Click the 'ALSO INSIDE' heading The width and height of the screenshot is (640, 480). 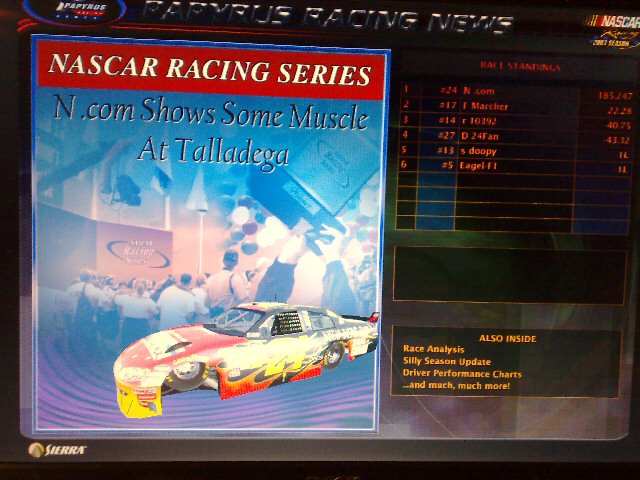507,339
